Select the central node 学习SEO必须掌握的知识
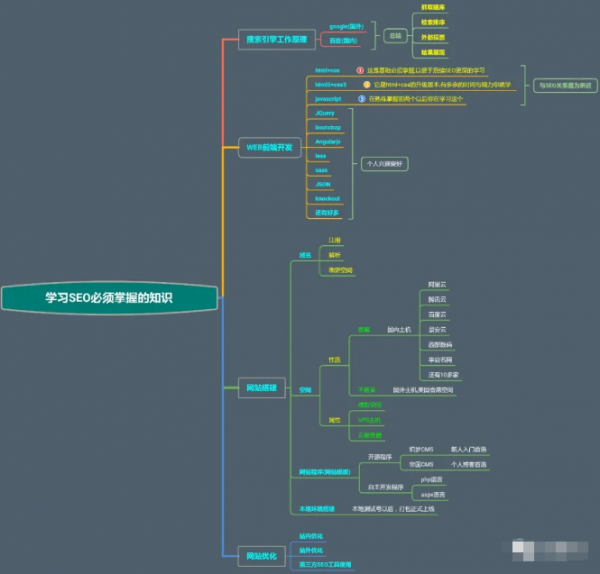 coord(109,297)
